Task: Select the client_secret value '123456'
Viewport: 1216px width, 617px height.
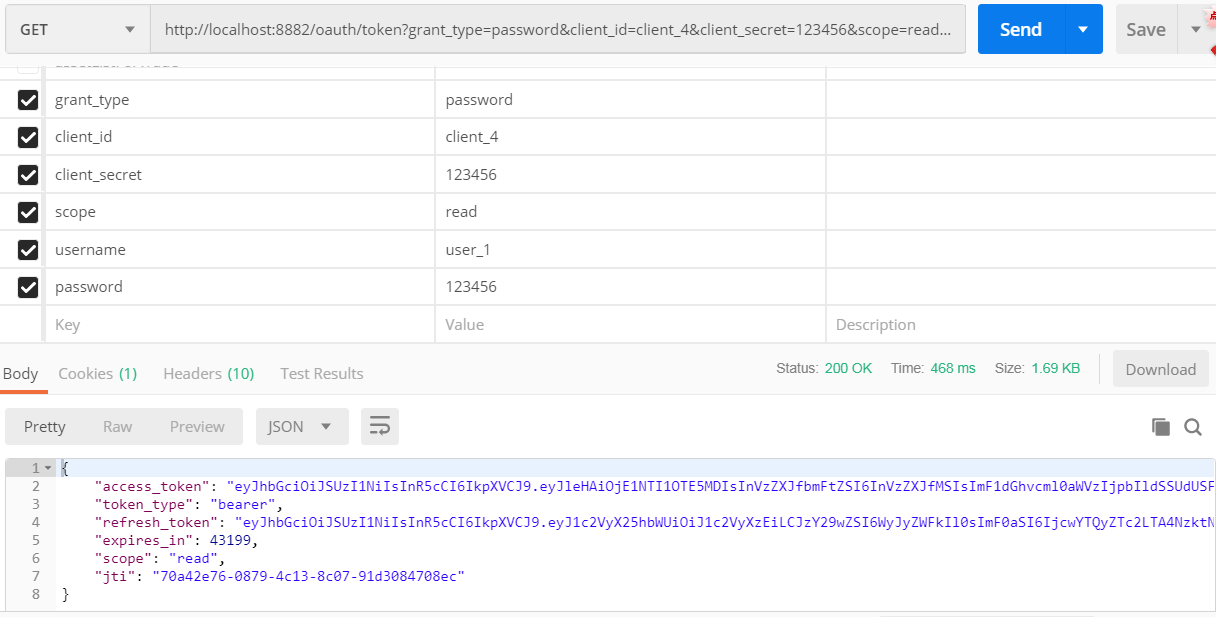Action: click(630, 175)
